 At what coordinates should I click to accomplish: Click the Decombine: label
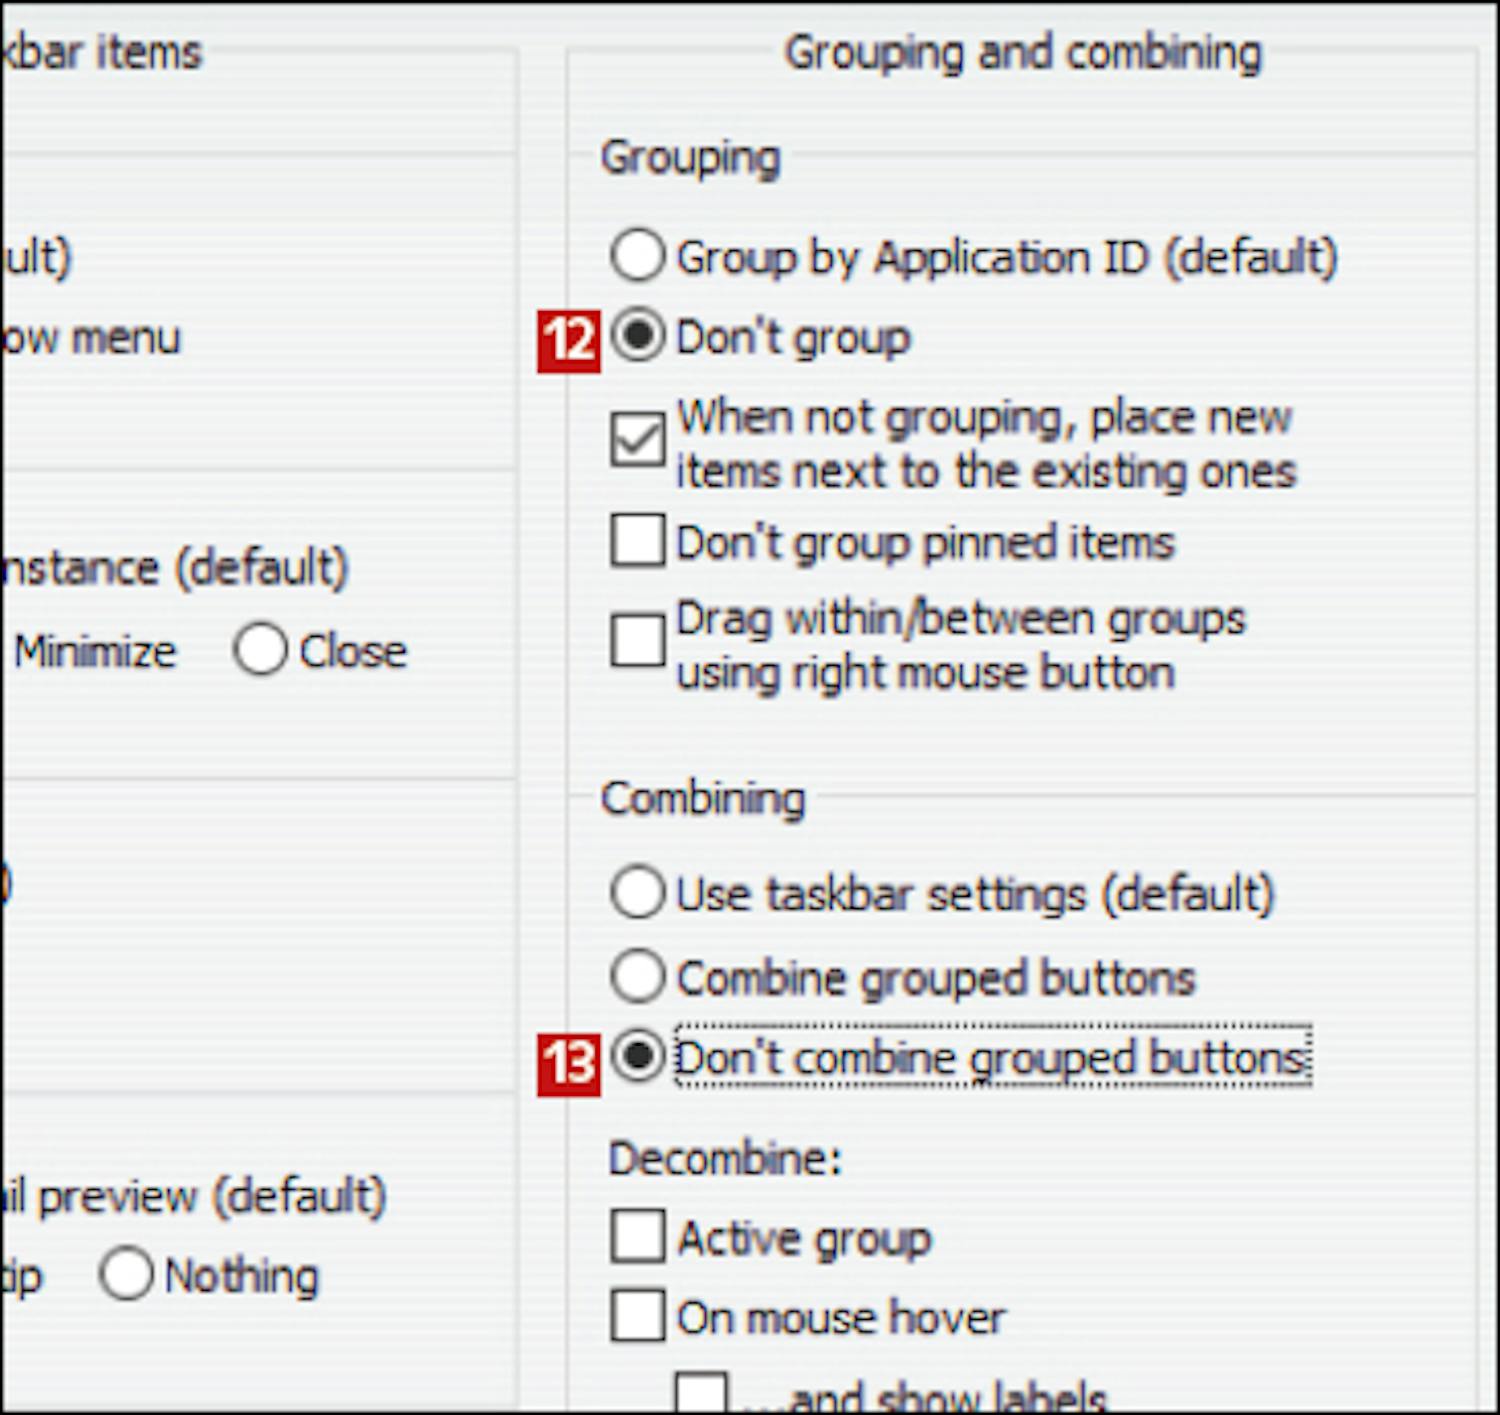point(725,1159)
